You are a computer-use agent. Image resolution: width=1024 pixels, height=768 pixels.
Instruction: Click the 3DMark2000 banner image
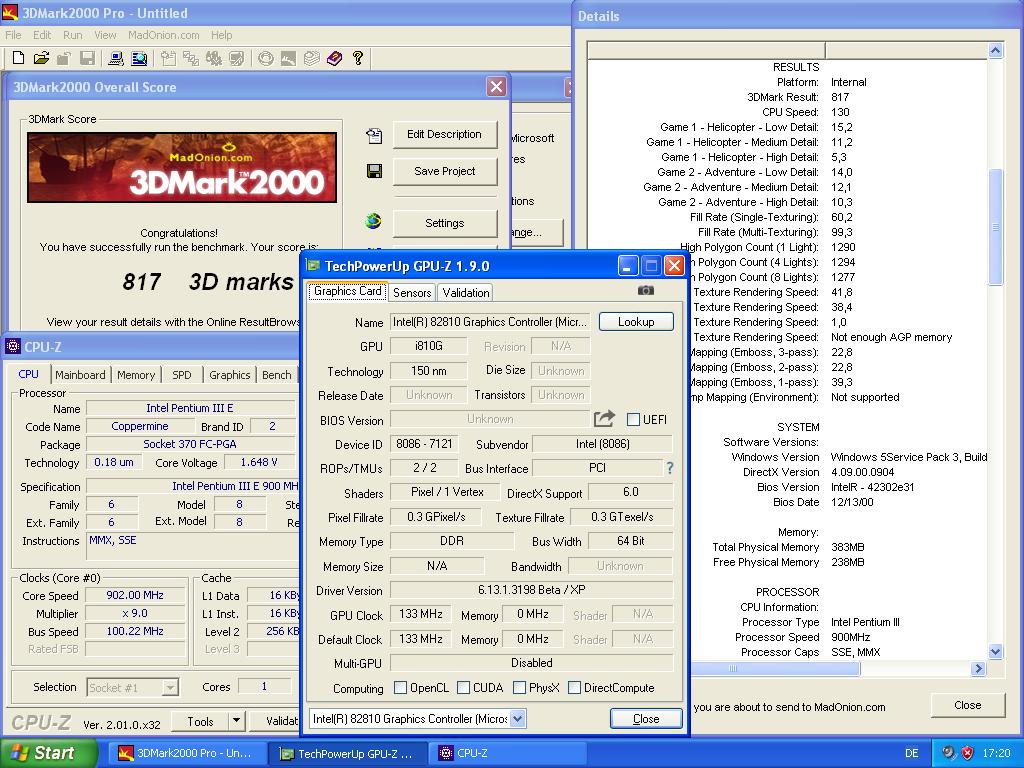[x=182, y=167]
